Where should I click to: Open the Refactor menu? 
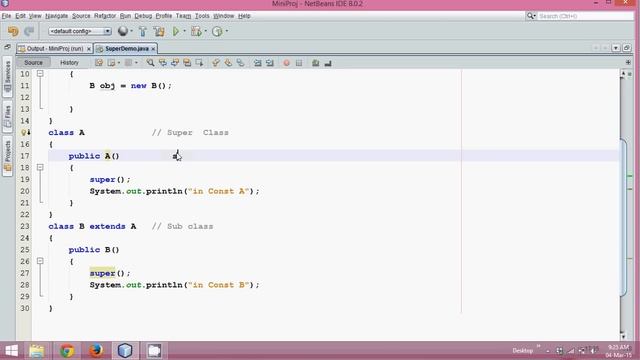point(105,16)
